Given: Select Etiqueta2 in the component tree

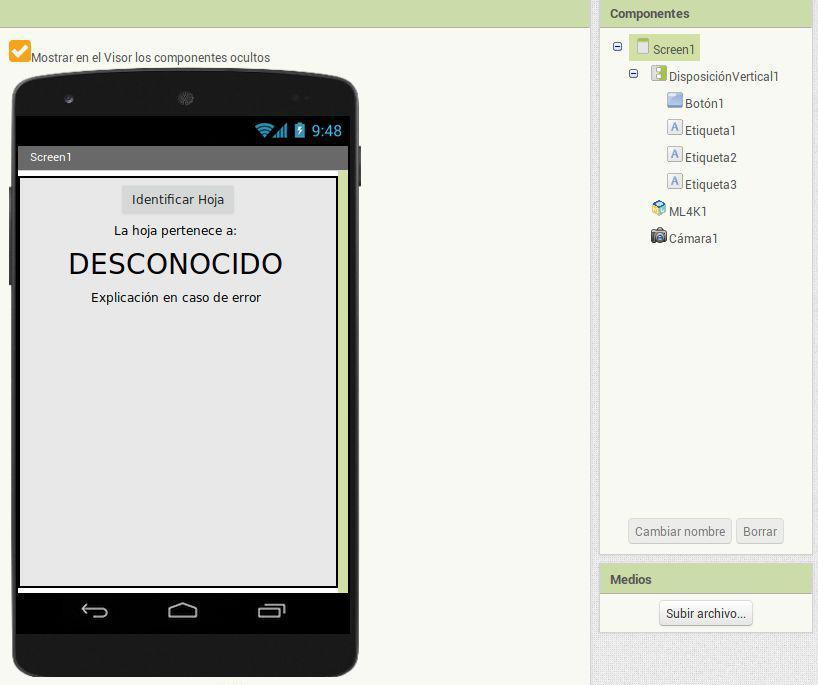Looking at the screenshot, I should [x=711, y=158].
